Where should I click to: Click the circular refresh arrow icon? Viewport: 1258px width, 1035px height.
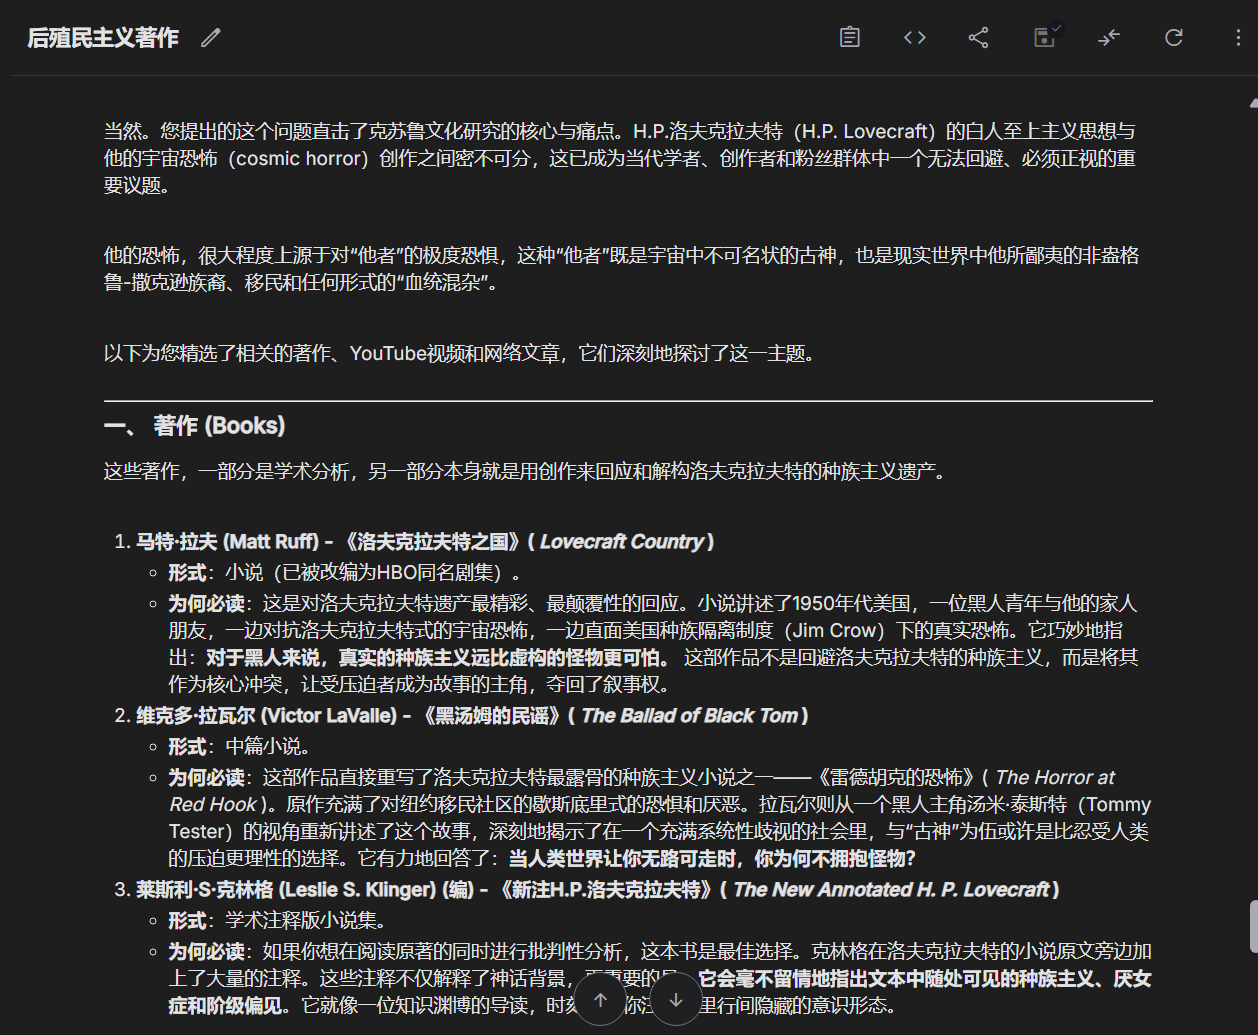tap(1174, 38)
